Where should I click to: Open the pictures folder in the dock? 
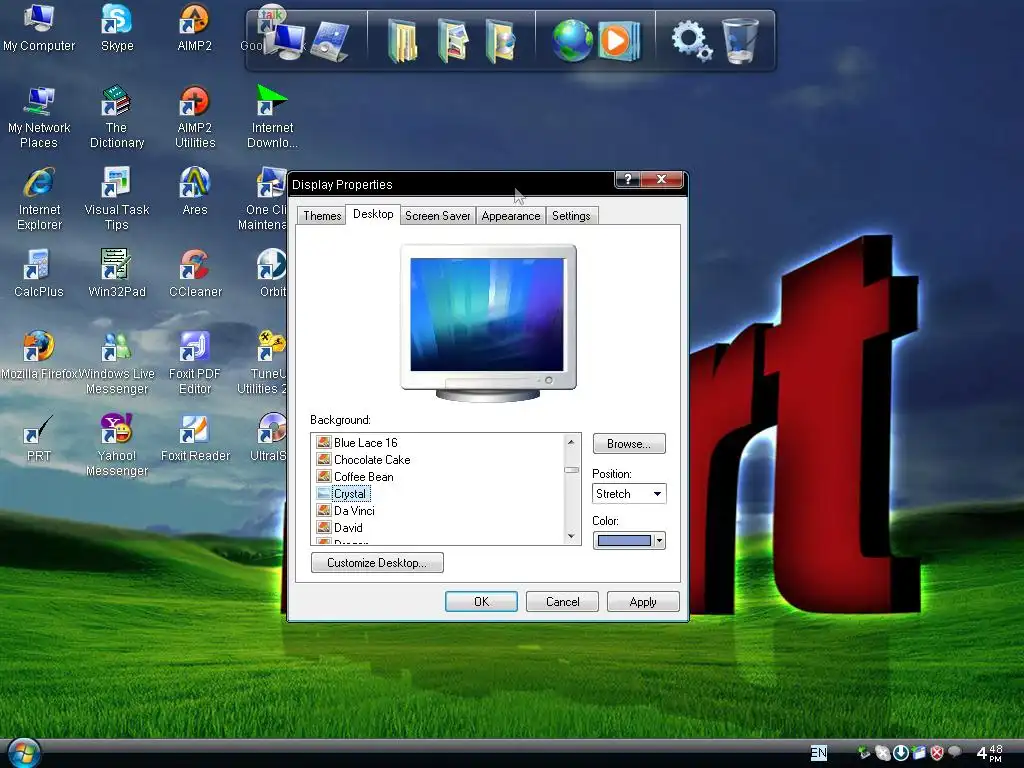coord(453,41)
